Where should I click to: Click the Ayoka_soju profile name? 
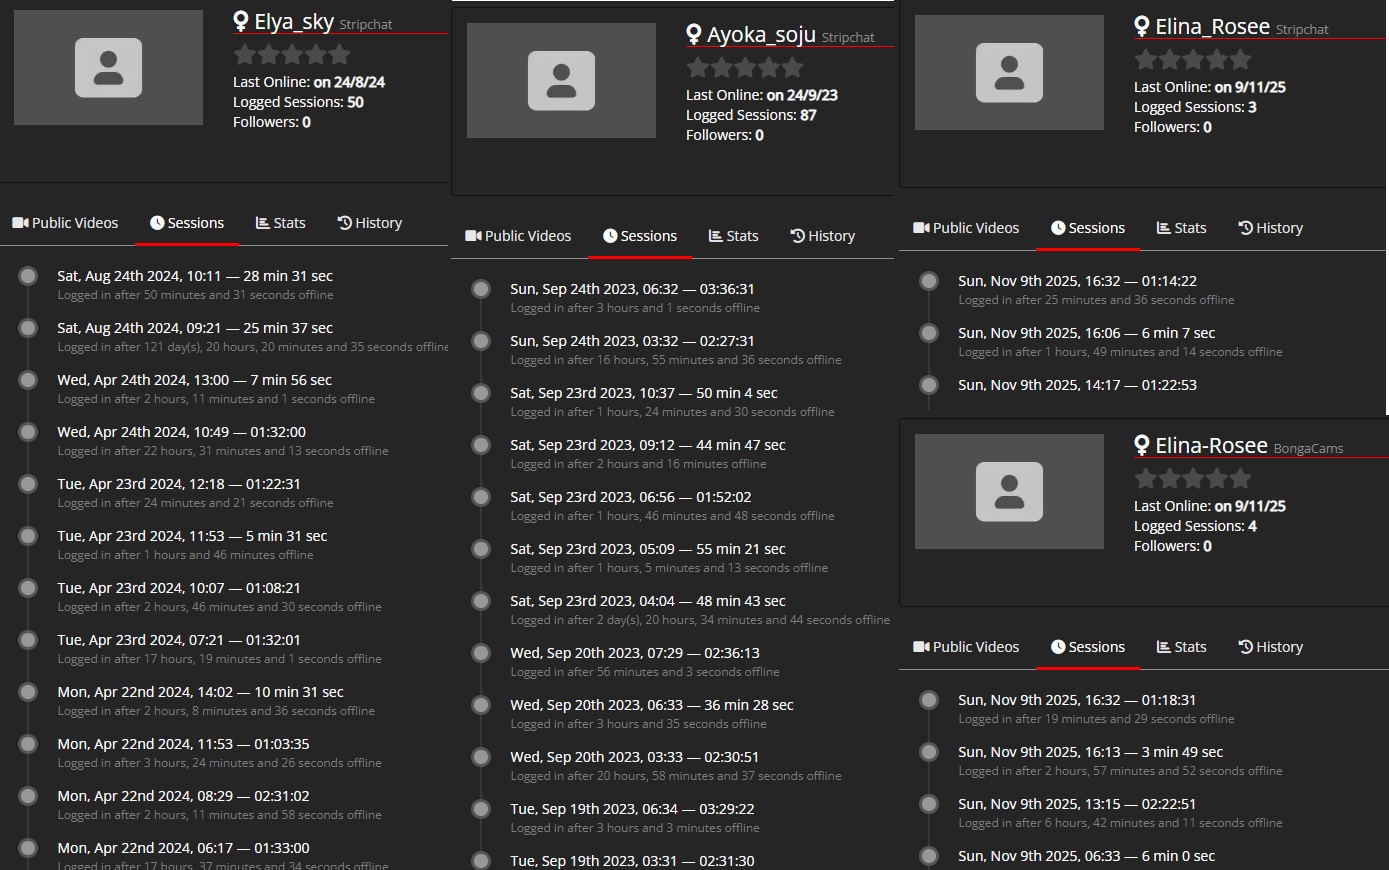pos(761,35)
